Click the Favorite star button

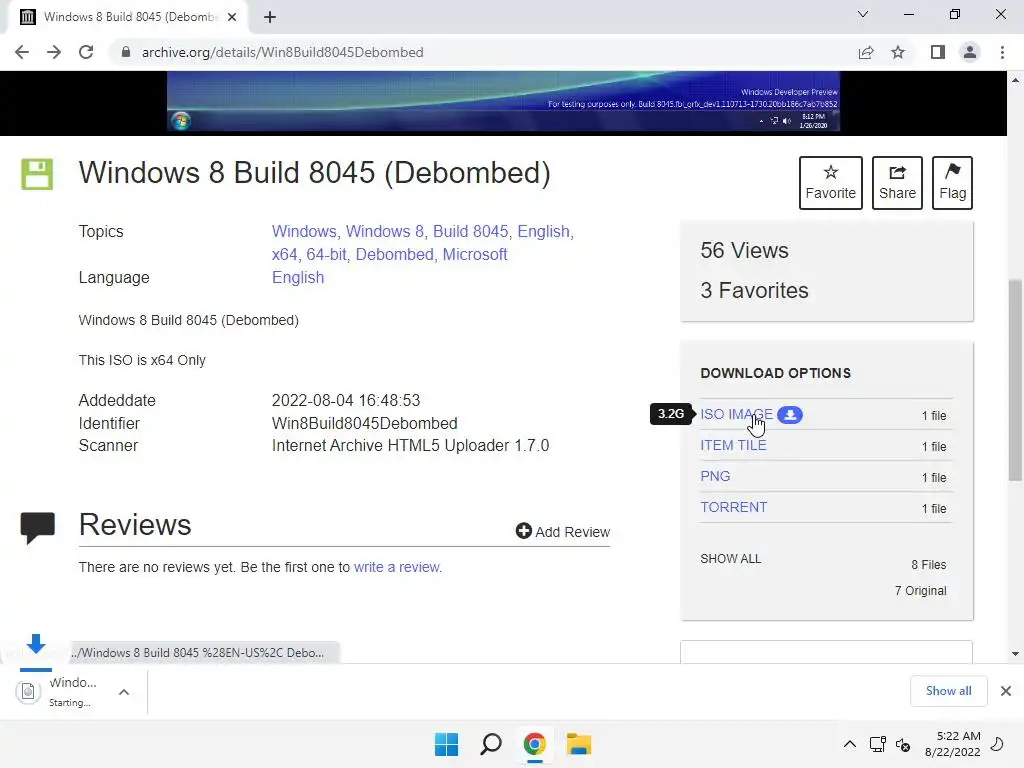click(831, 183)
